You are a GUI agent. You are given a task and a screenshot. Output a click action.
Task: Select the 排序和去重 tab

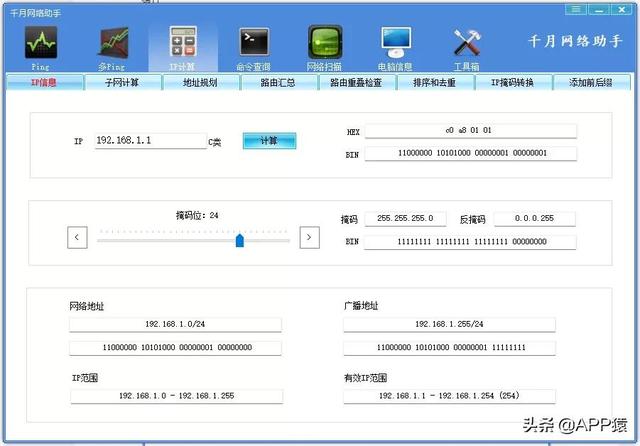[x=434, y=82]
